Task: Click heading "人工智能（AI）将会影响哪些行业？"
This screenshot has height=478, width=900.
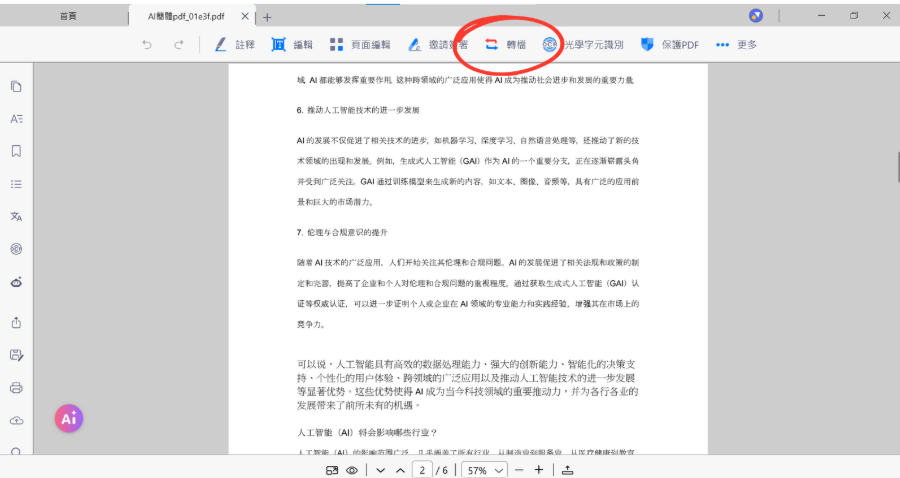Action: click(366, 432)
